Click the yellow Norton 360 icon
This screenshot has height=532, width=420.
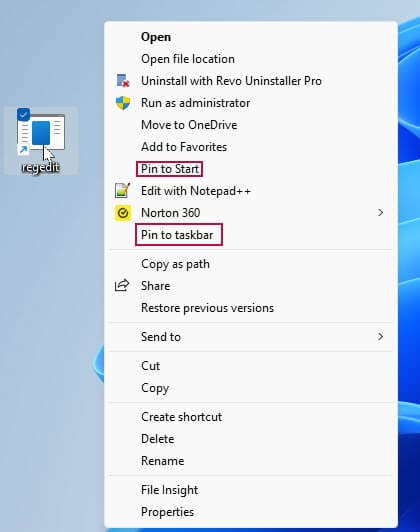pyautogui.click(x=122, y=213)
